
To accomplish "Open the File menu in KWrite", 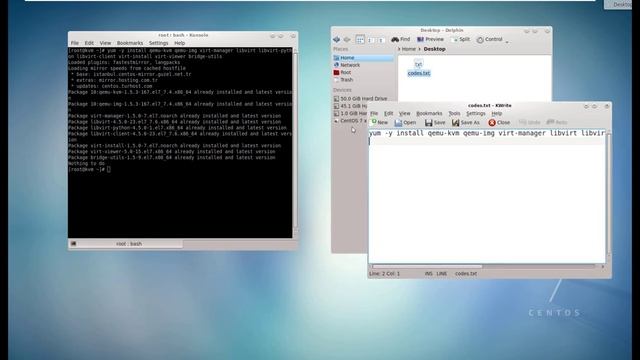I will [374, 113].
